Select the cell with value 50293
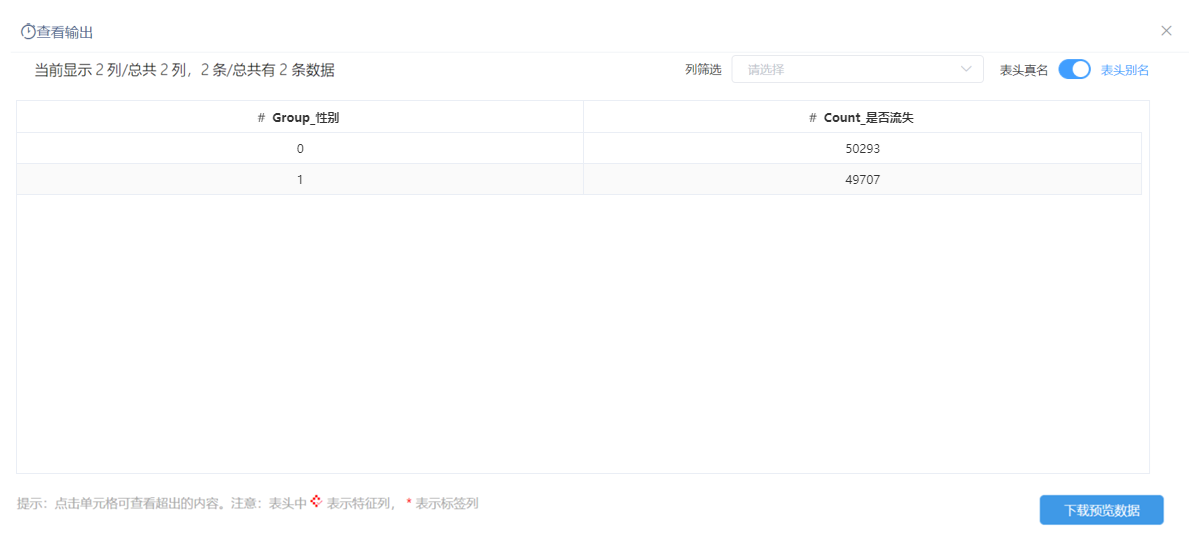The image size is (1199, 553). click(863, 148)
